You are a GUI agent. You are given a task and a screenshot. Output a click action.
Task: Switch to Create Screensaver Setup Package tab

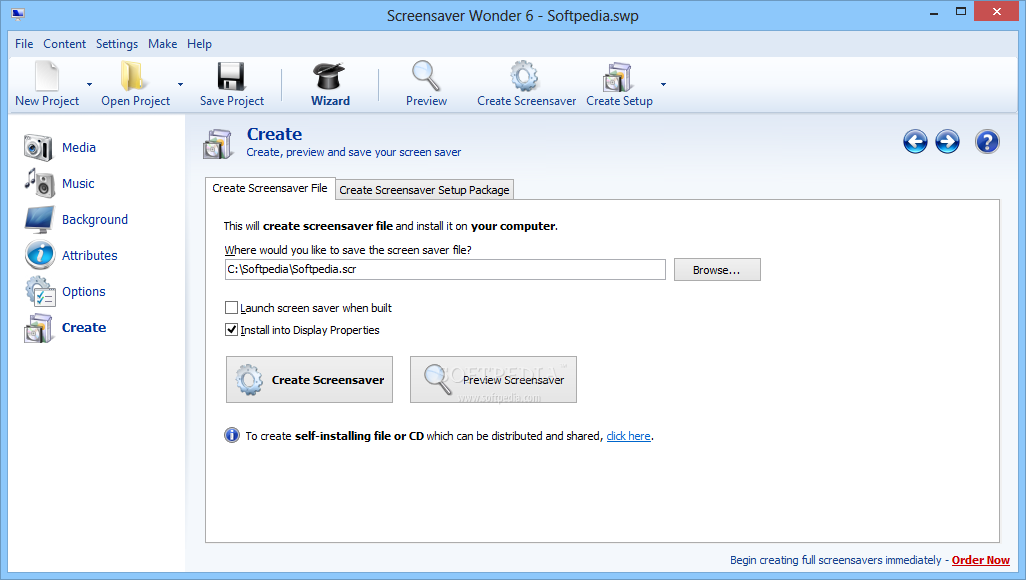pyautogui.click(x=424, y=190)
